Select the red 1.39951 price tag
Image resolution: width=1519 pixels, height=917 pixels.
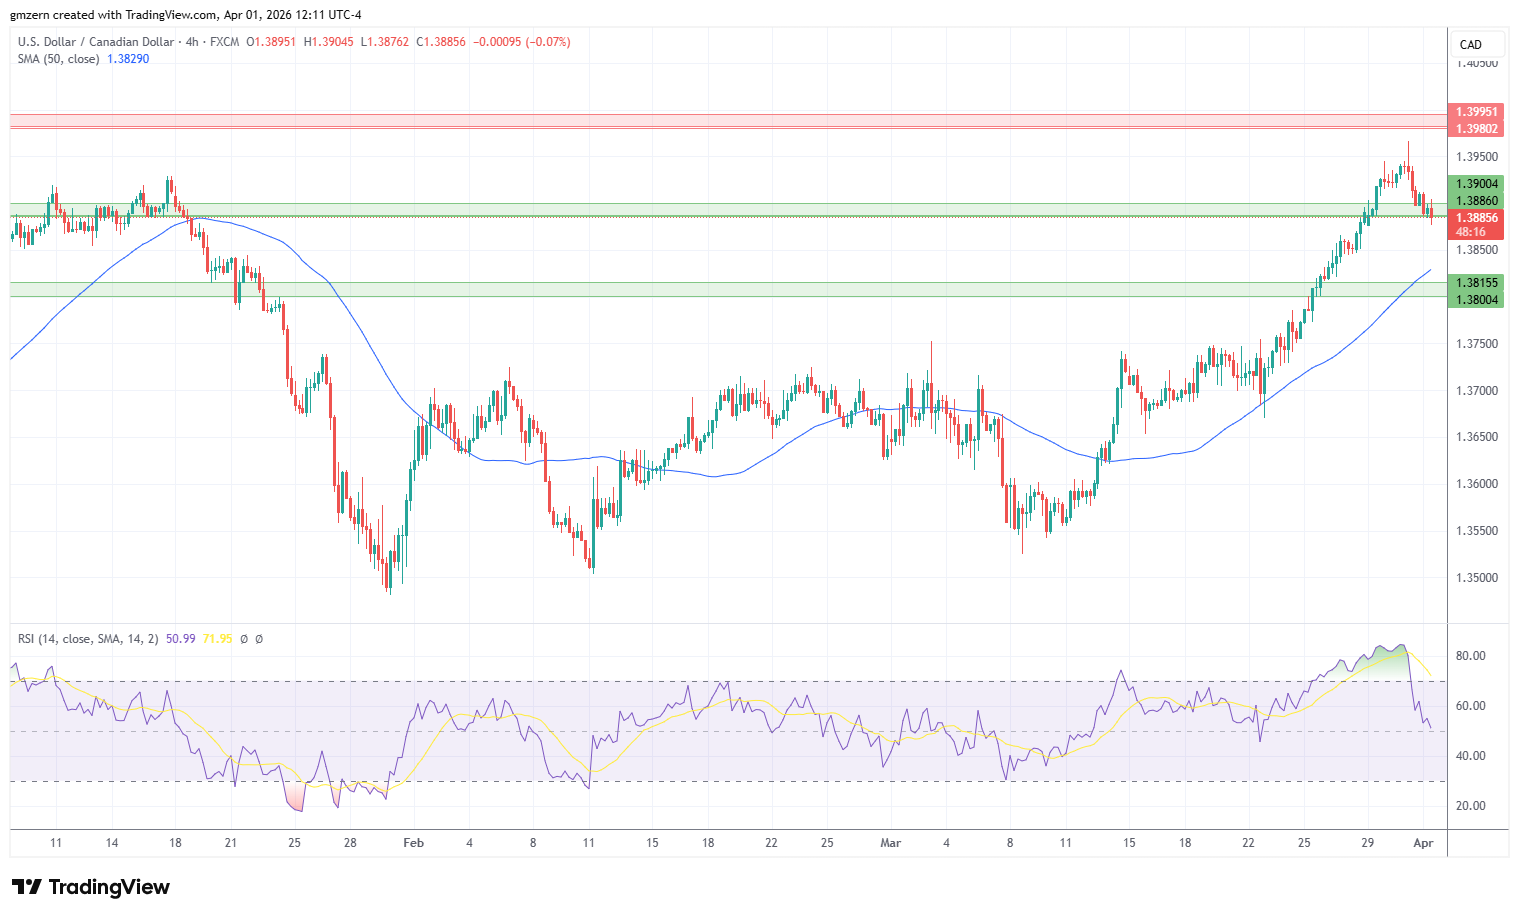point(1476,112)
